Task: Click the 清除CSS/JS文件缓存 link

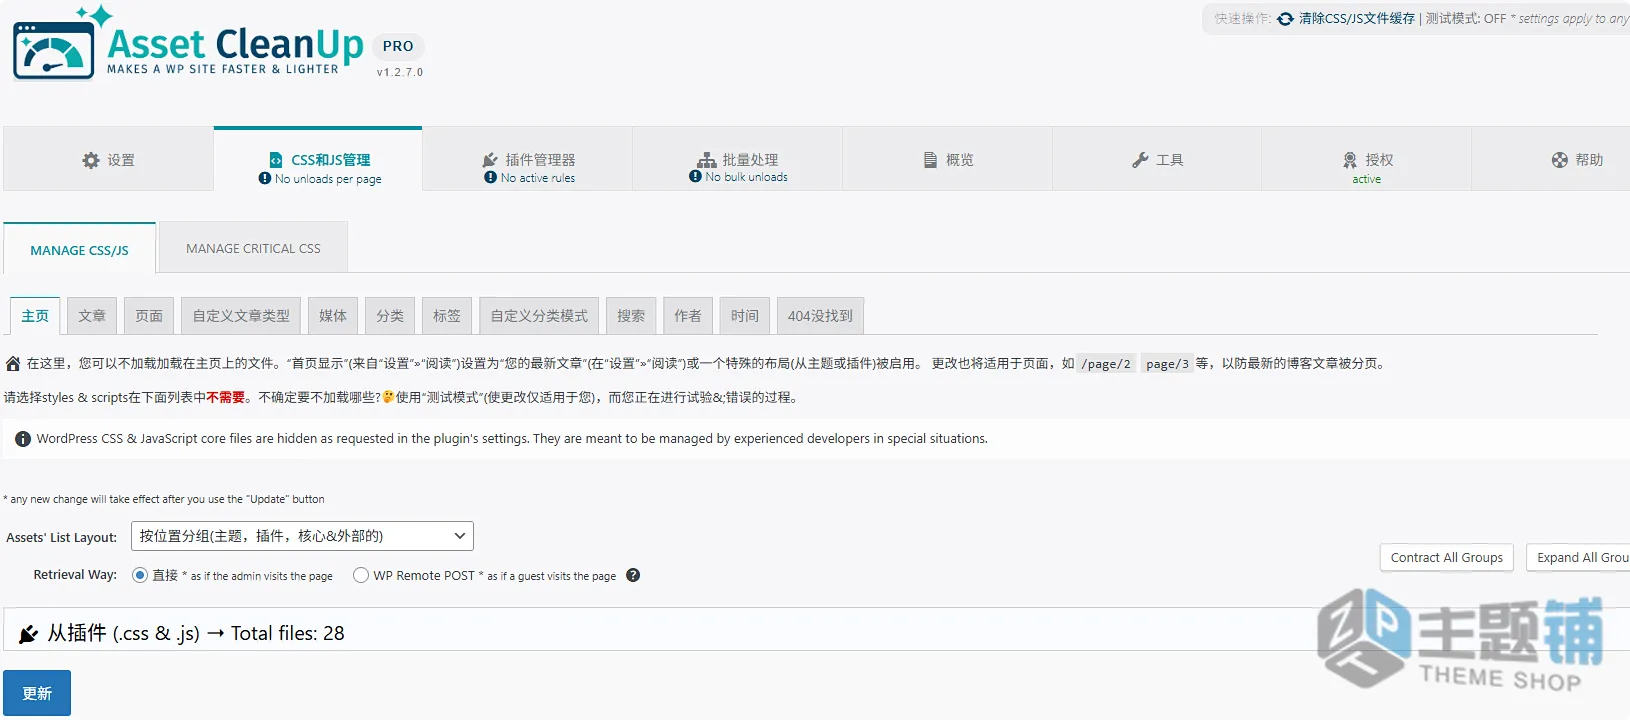Action: tap(1357, 19)
